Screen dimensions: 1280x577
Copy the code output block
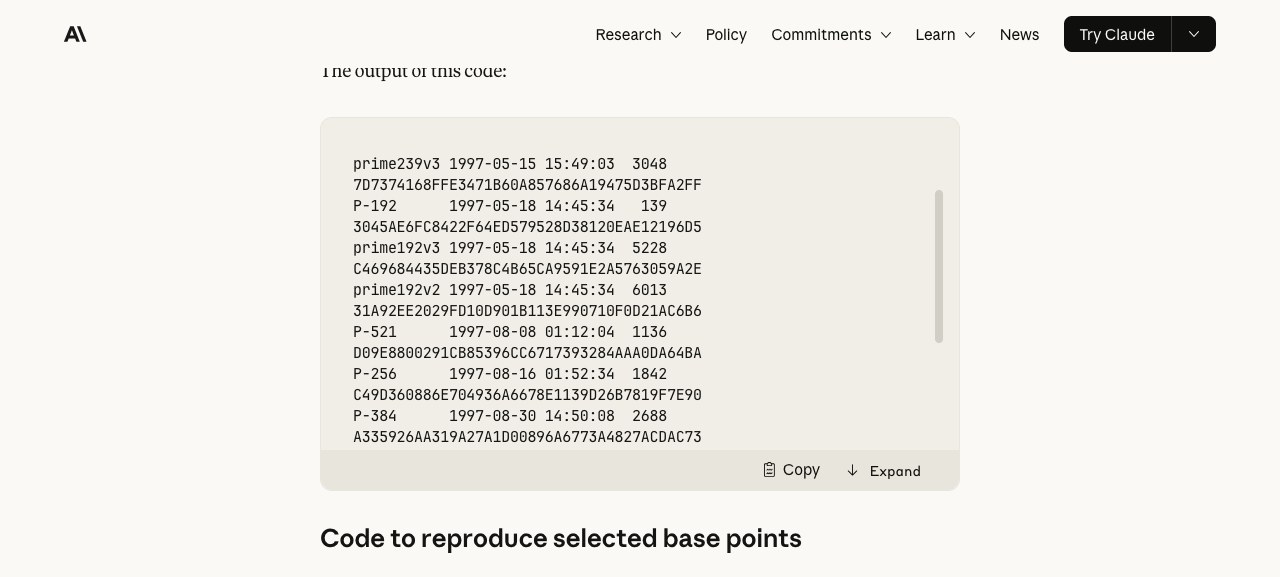click(791, 470)
